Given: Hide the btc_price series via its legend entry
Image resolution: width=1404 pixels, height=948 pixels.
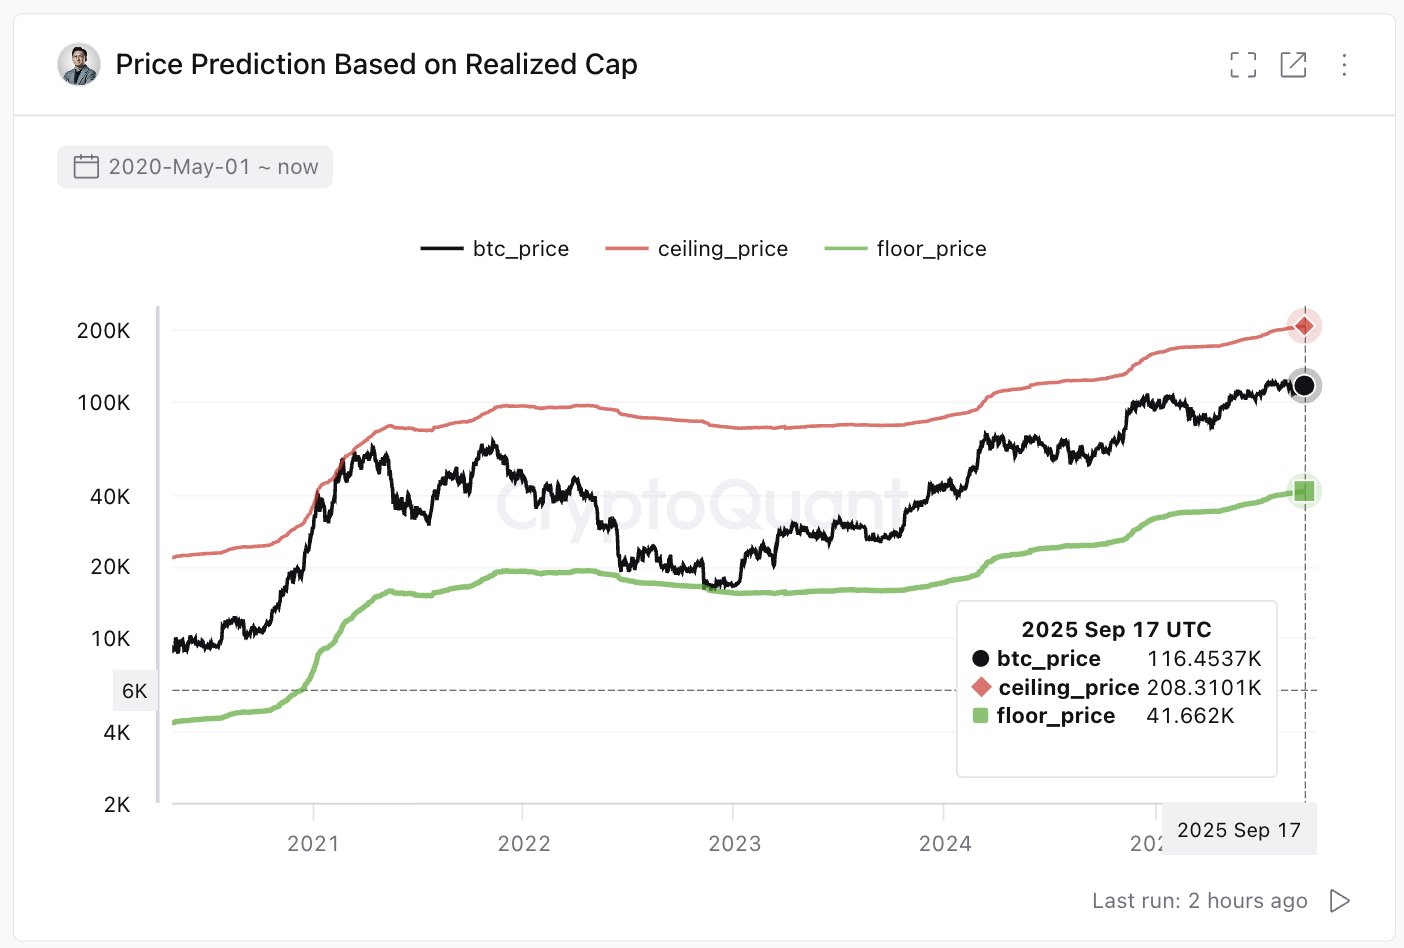Looking at the screenshot, I should (520, 248).
